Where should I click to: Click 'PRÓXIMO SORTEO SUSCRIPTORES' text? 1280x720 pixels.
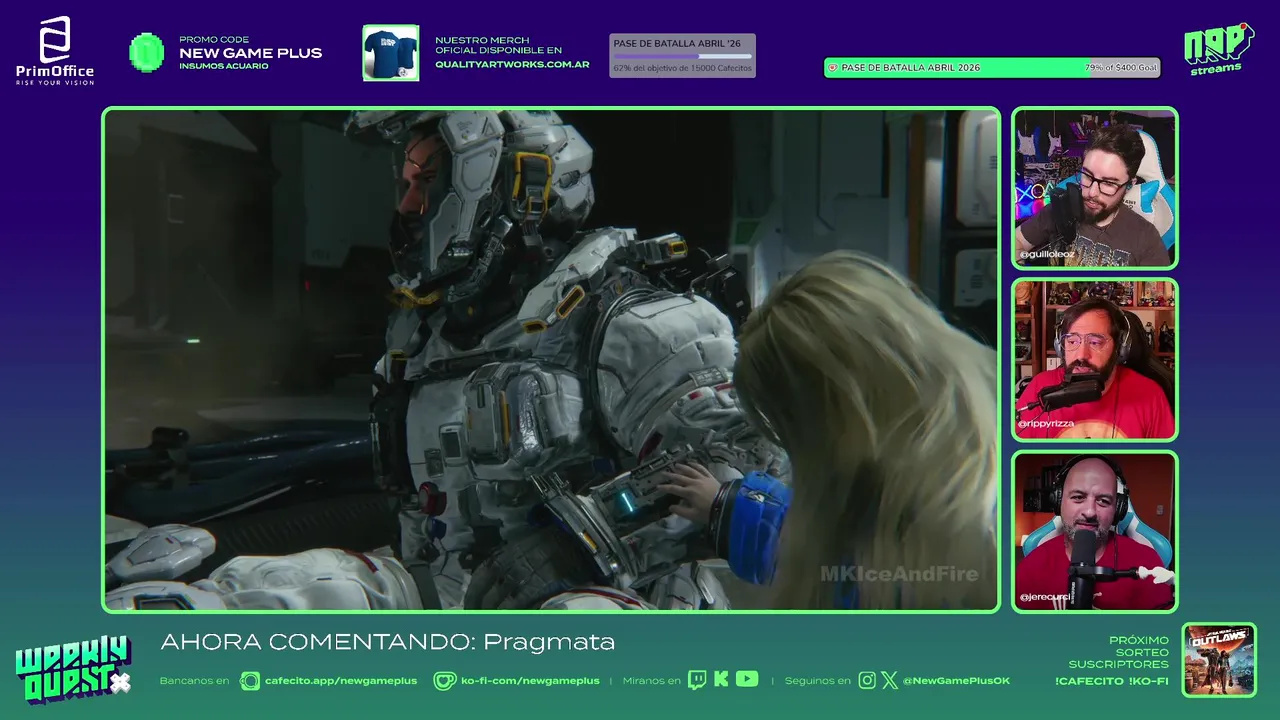pyautogui.click(x=1118, y=652)
